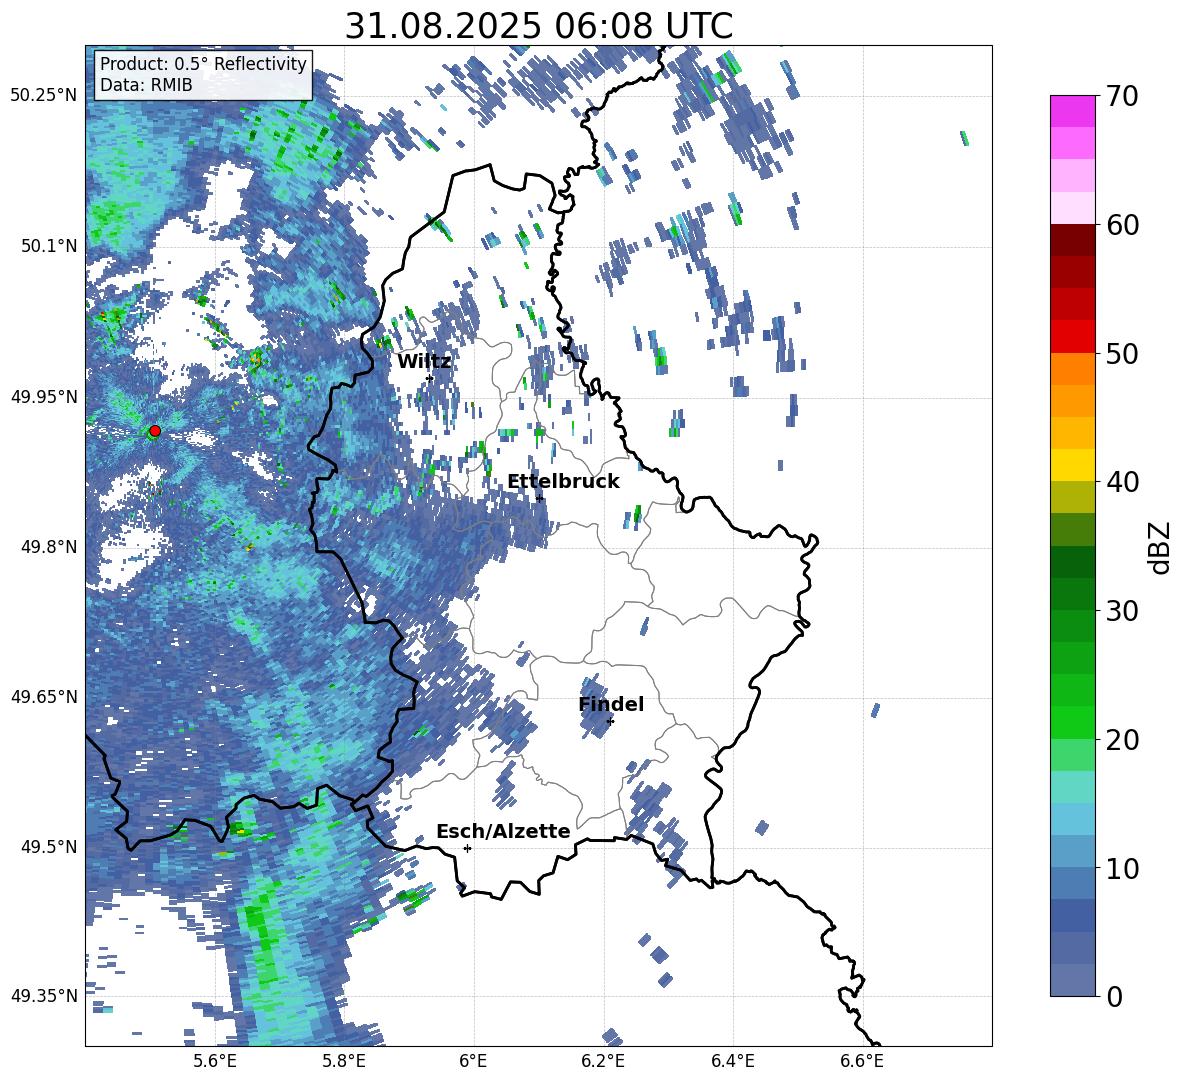
Task: Click the 50.25°N latitude label
Action: click(44, 96)
